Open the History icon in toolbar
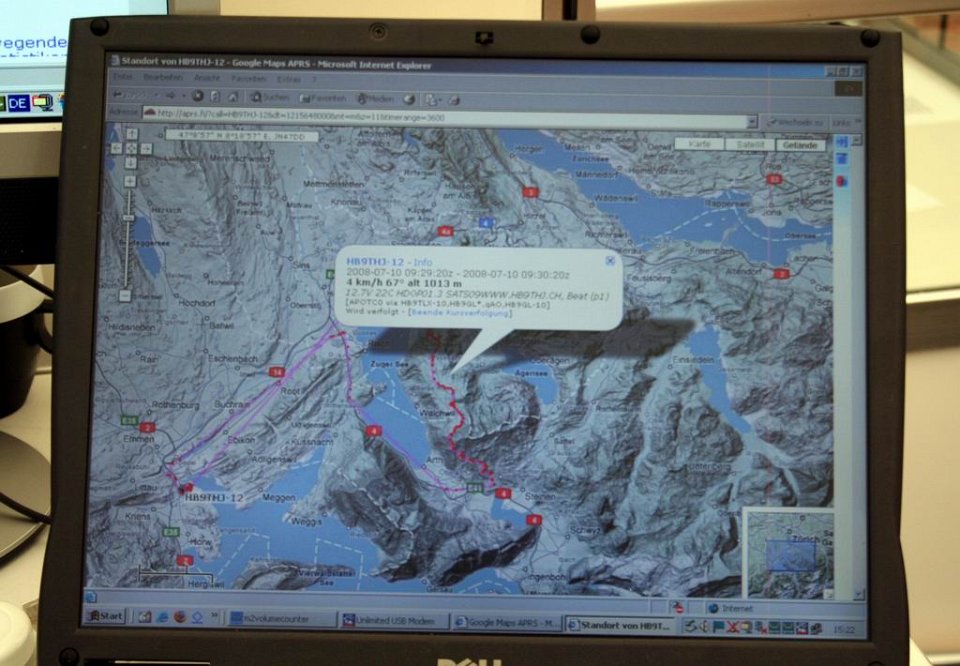This screenshot has width=960, height=666. tap(409, 99)
